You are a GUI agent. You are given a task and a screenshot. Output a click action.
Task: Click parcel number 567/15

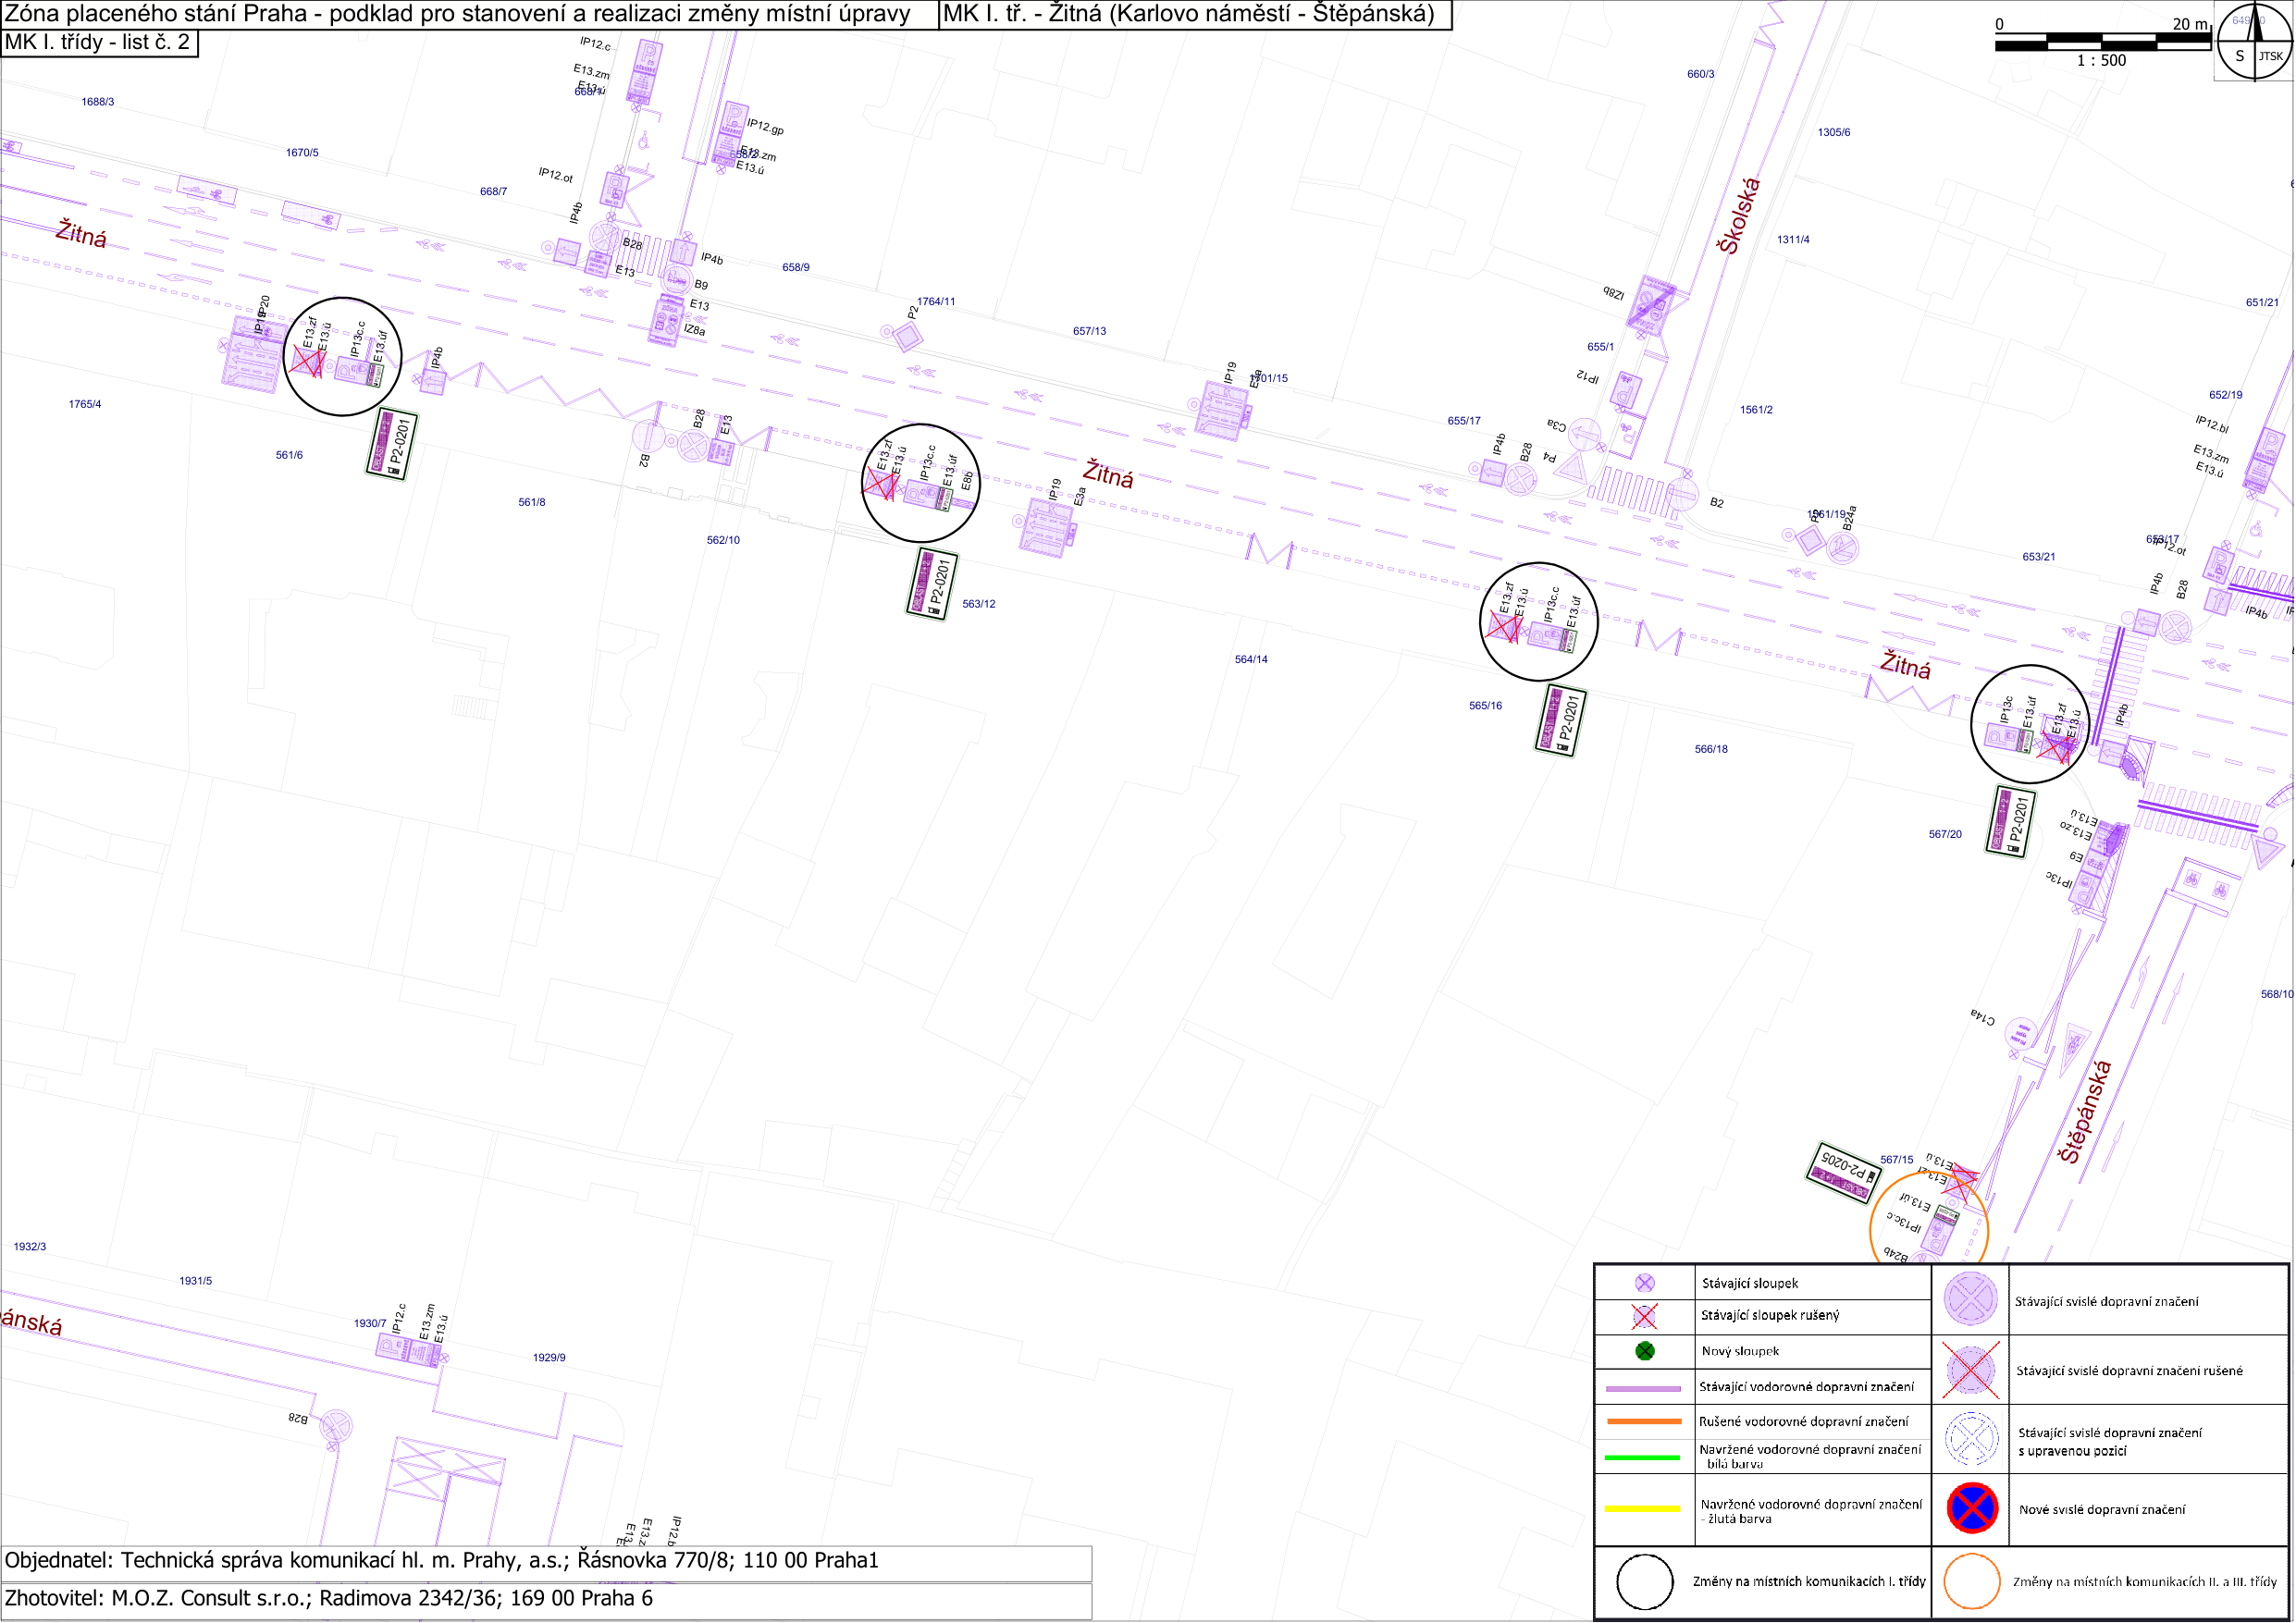pos(1896,1160)
